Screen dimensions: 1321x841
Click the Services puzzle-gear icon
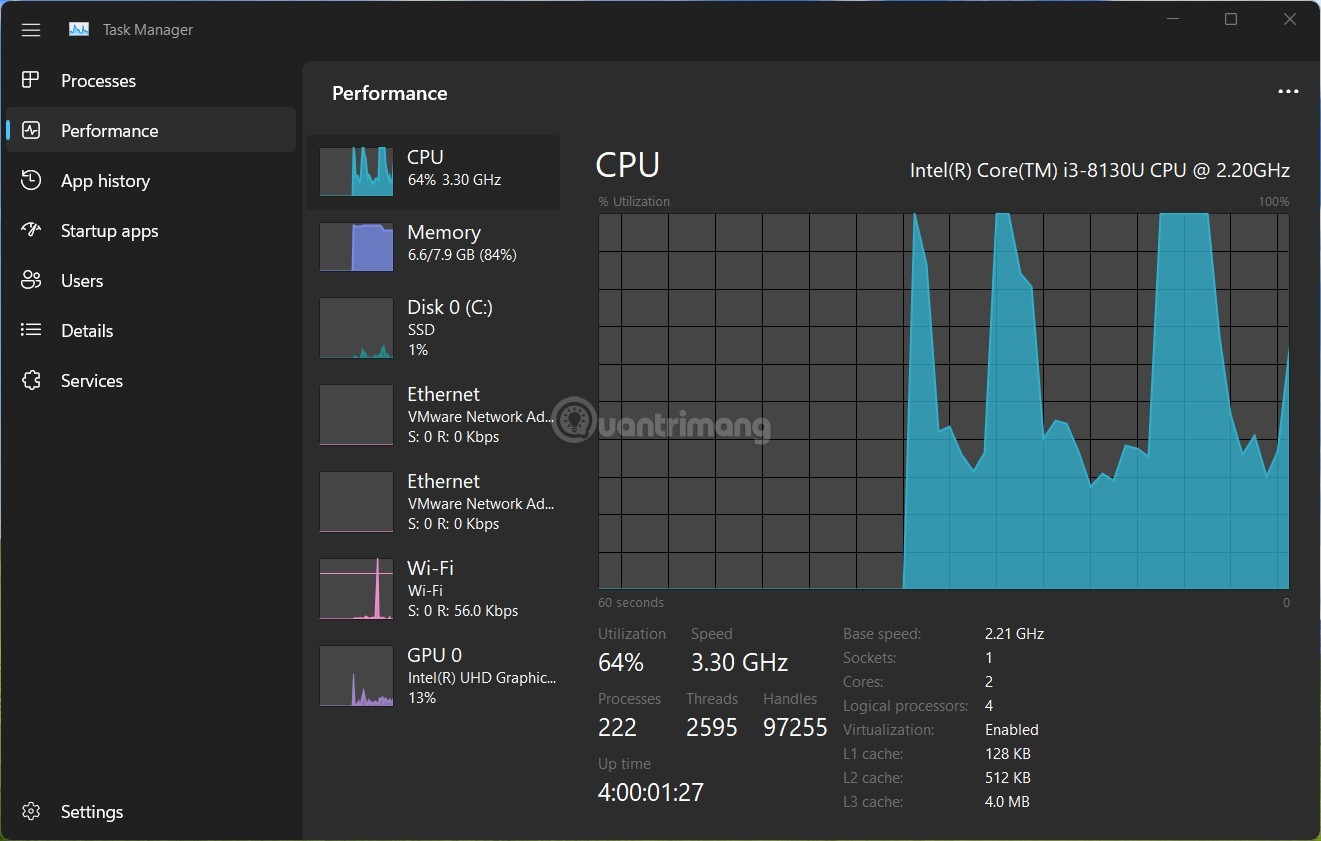pyautogui.click(x=31, y=380)
